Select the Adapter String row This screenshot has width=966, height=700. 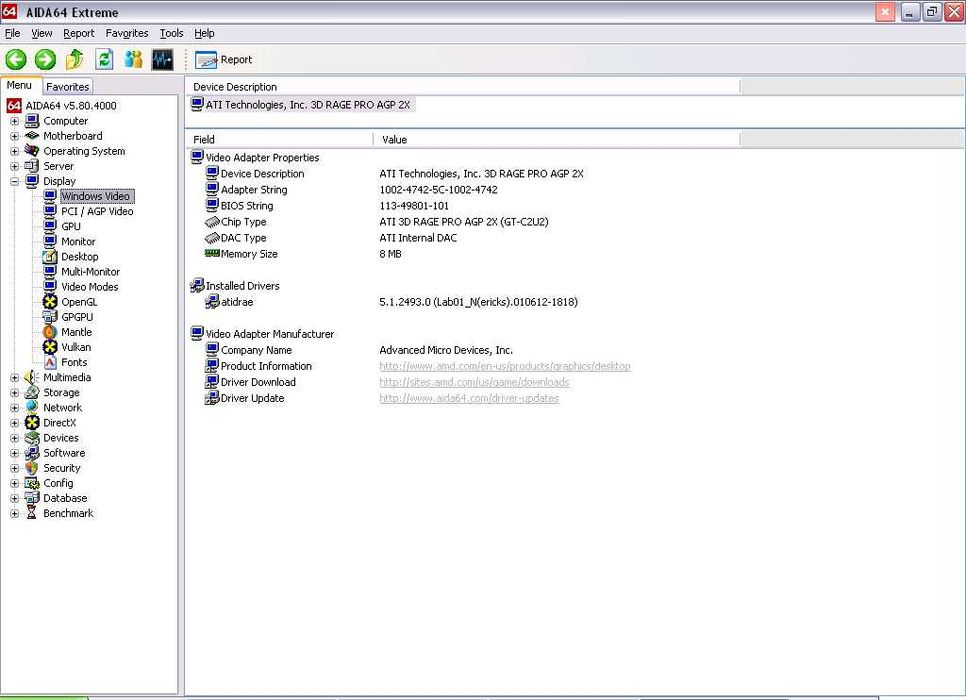351,190
